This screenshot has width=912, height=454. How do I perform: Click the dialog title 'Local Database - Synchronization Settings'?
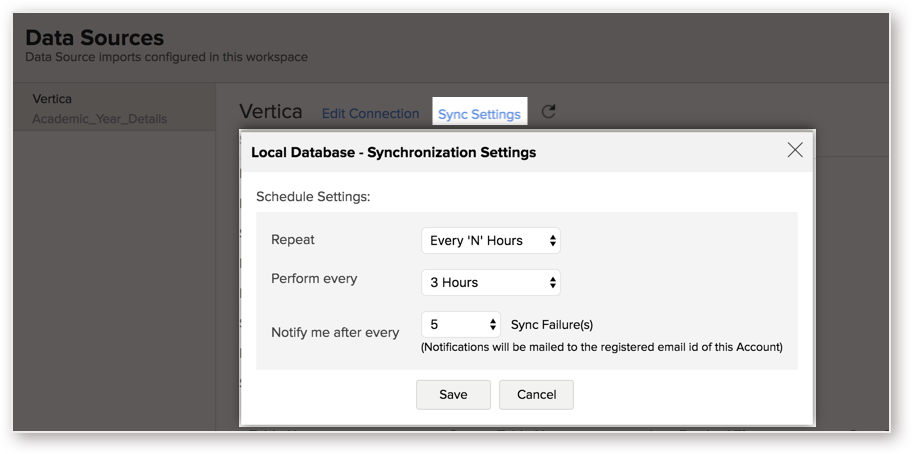click(394, 153)
